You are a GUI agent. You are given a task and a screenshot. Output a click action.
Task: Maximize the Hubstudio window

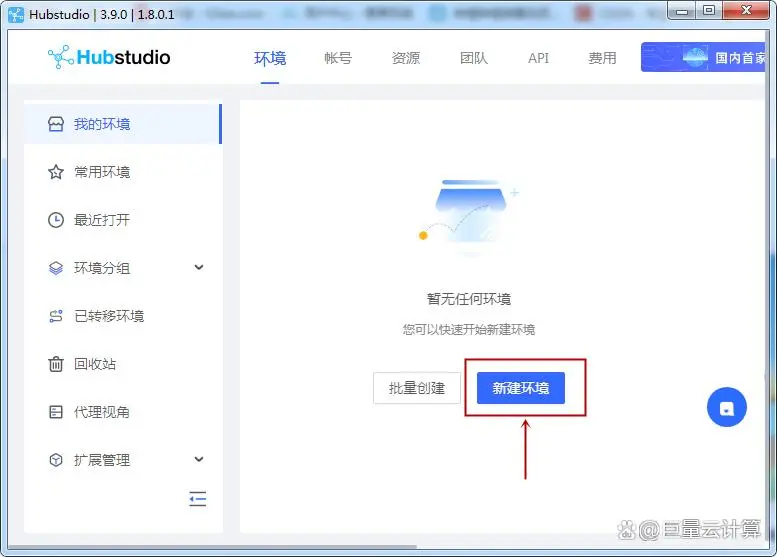pos(709,10)
